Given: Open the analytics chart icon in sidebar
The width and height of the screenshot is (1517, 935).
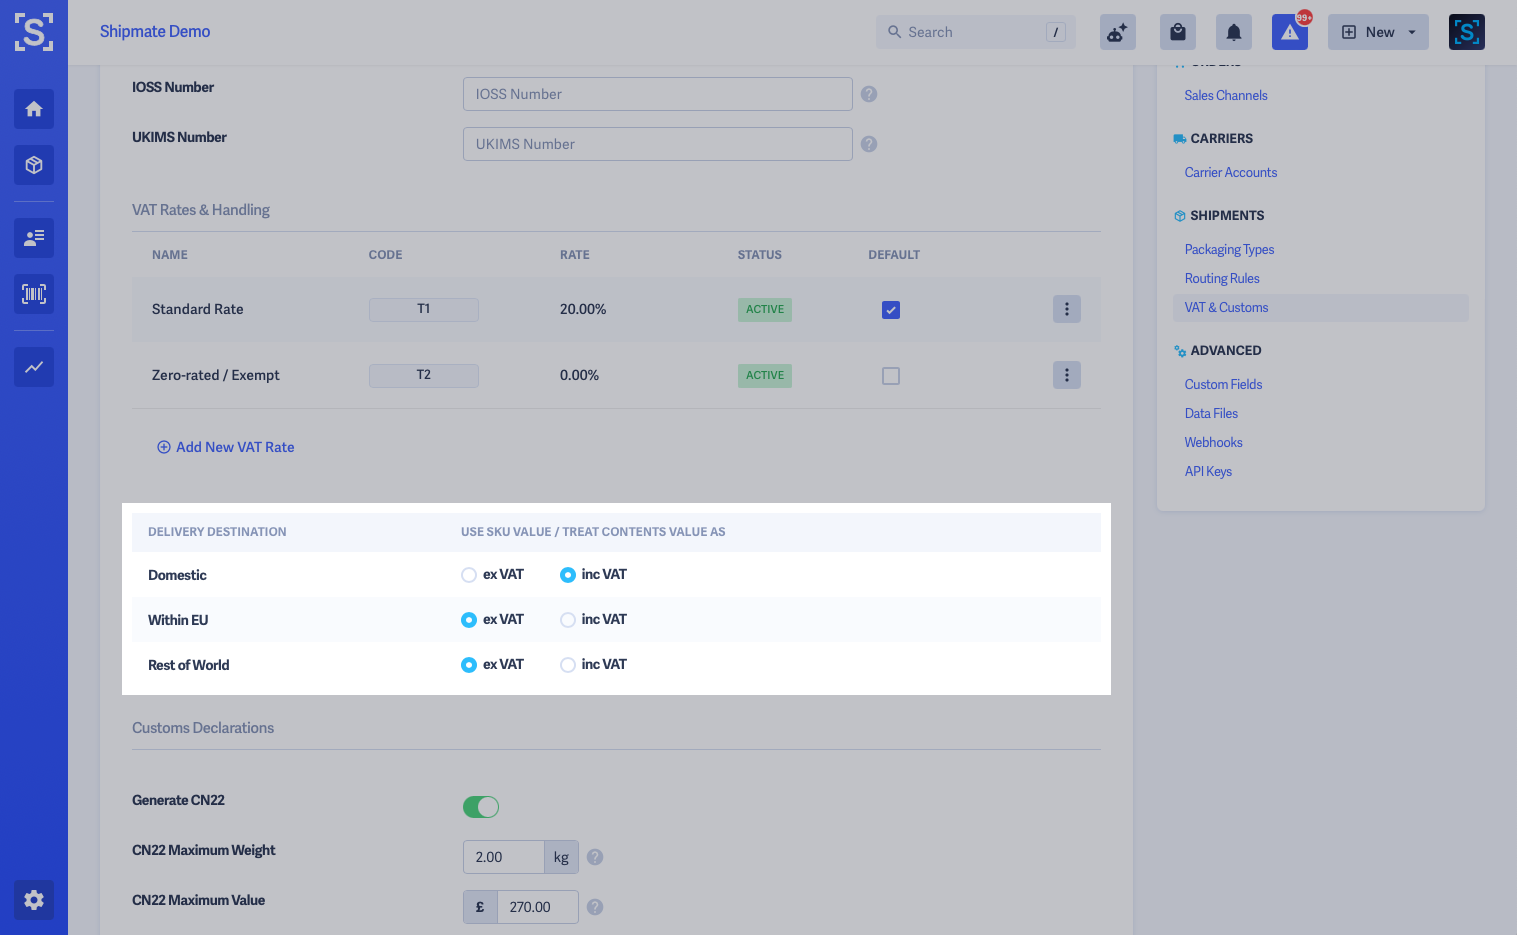Looking at the screenshot, I should (34, 367).
